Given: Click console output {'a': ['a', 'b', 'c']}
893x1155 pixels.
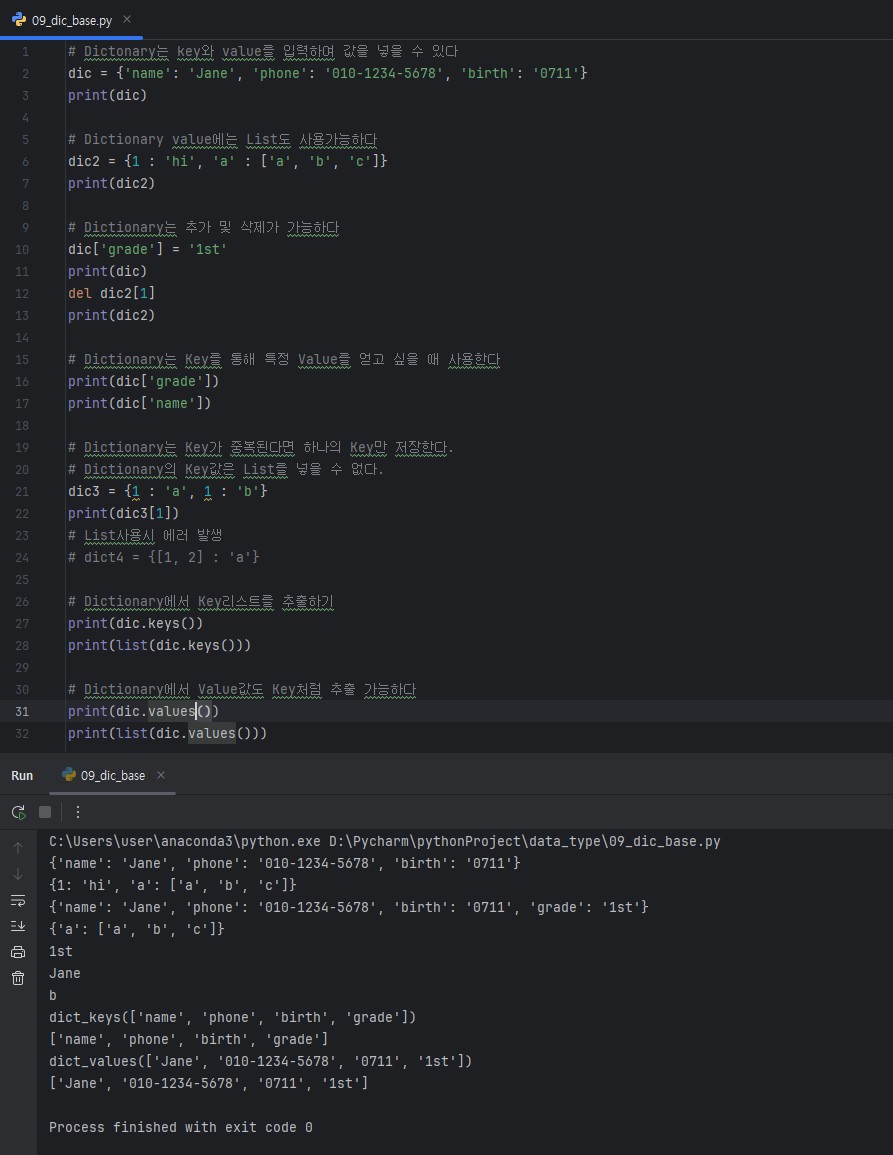Looking at the screenshot, I should [x=136, y=930].
